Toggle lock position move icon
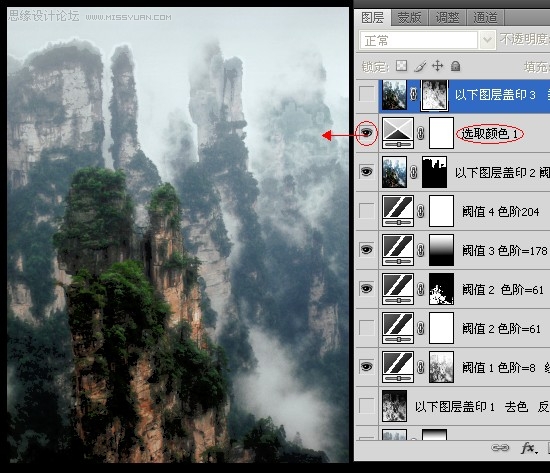 pos(437,66)
